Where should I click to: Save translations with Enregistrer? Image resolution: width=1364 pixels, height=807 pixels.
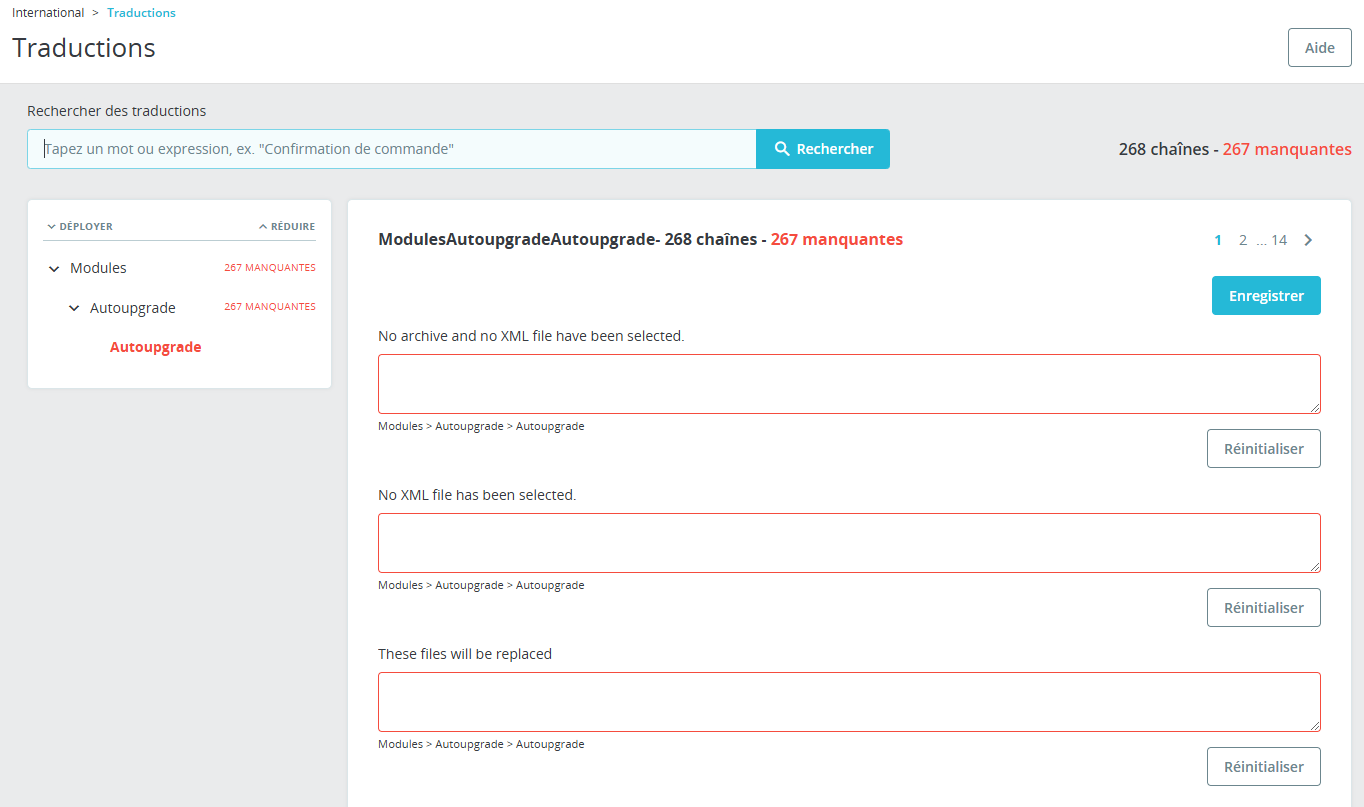pyautogui.click(x=1266, y=296)
